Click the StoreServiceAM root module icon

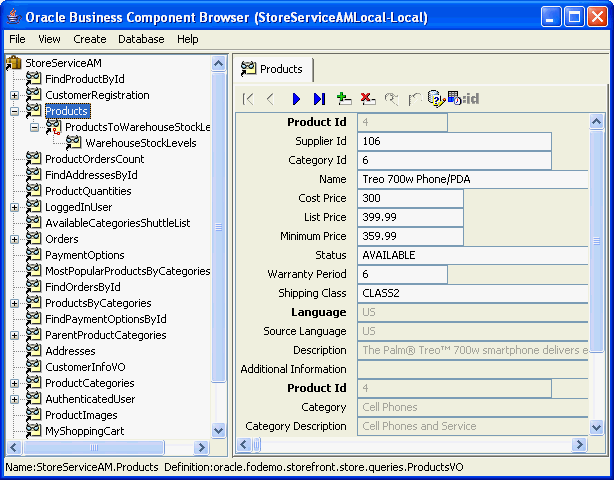[14, 63]
